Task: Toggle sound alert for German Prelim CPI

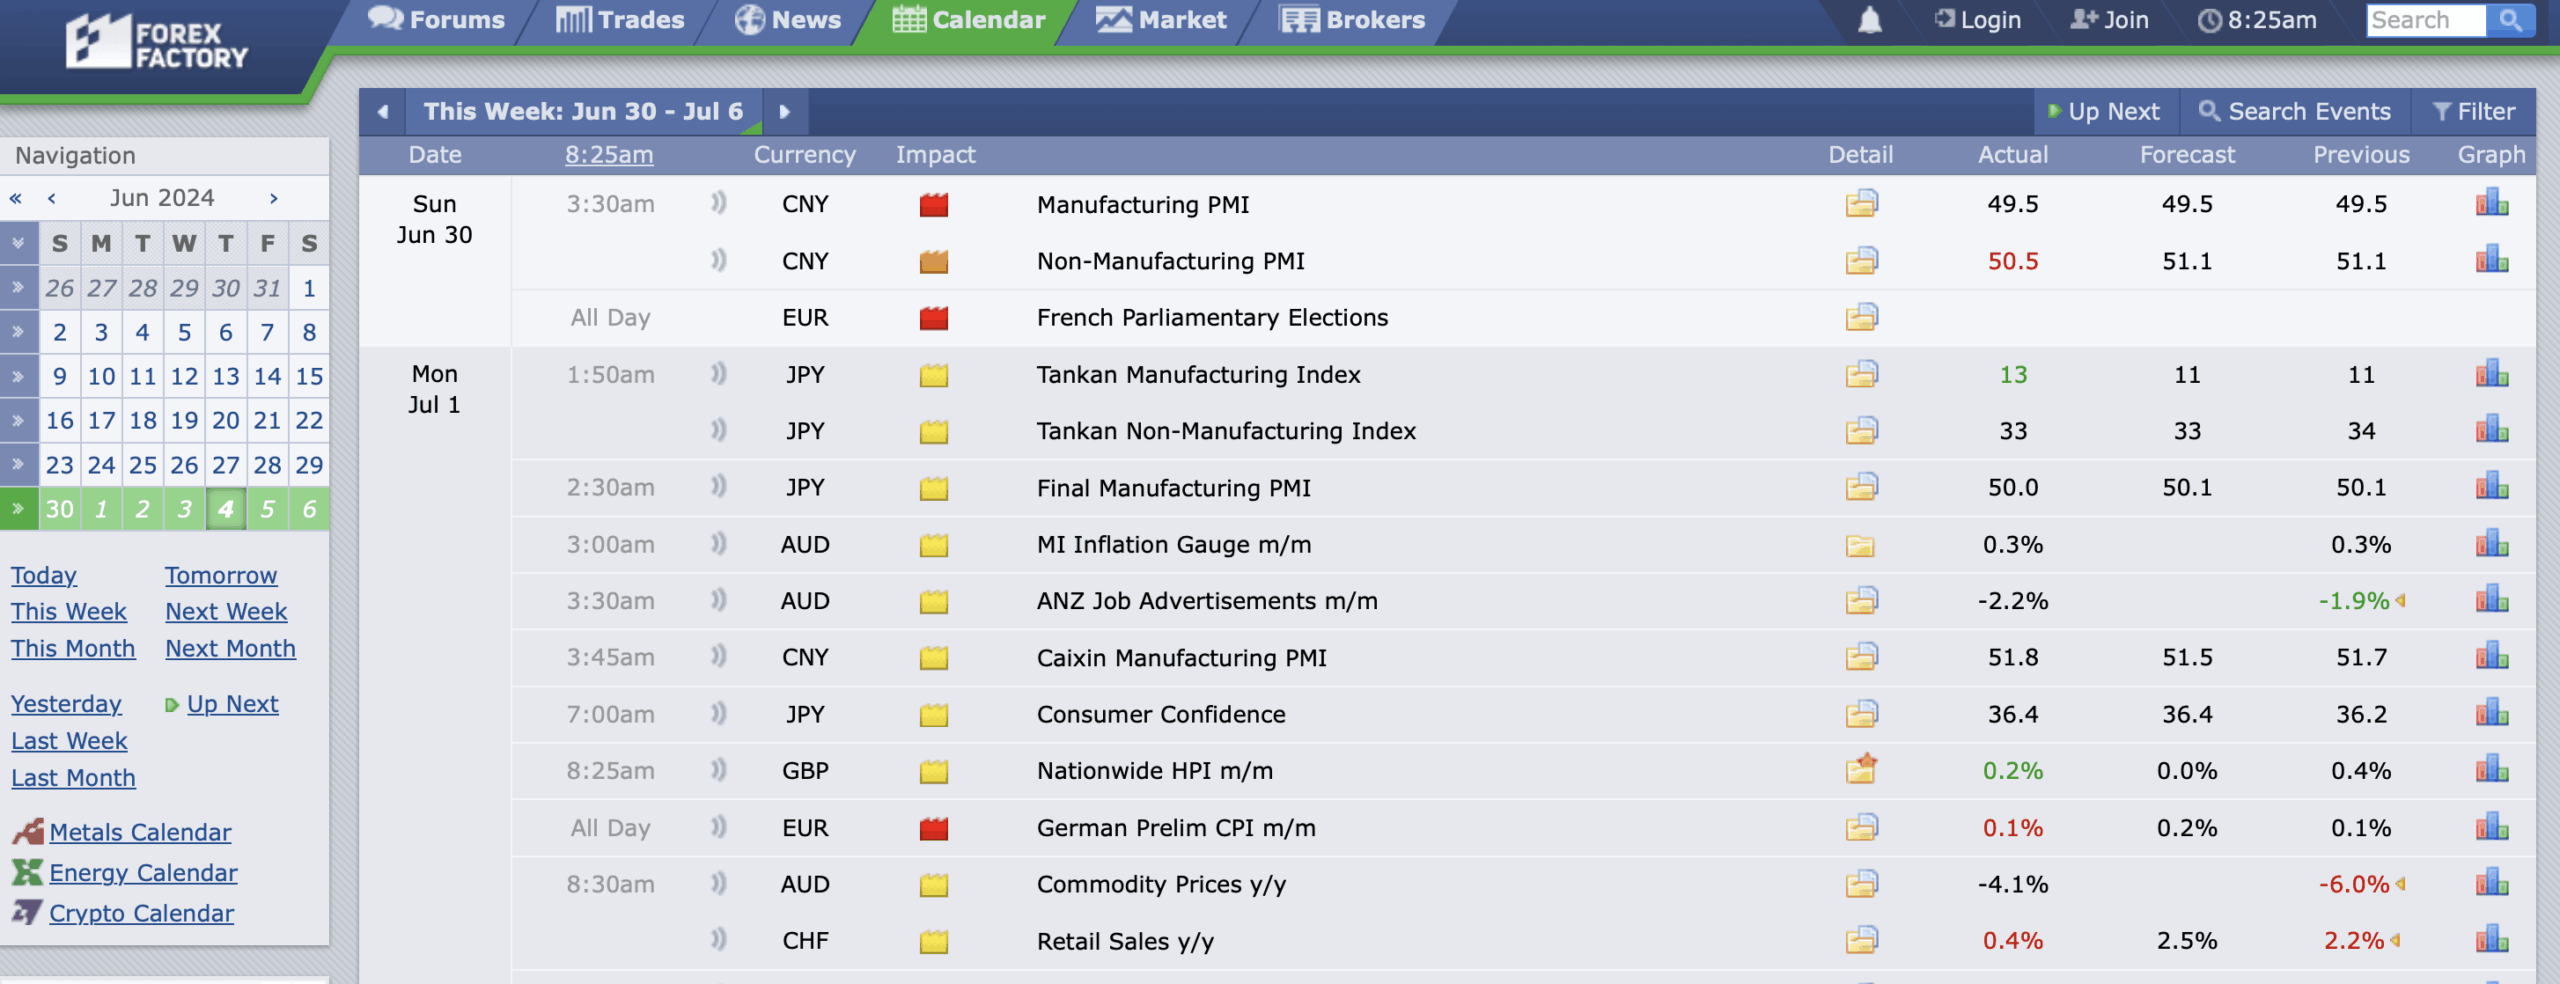Action: [718, 827]
